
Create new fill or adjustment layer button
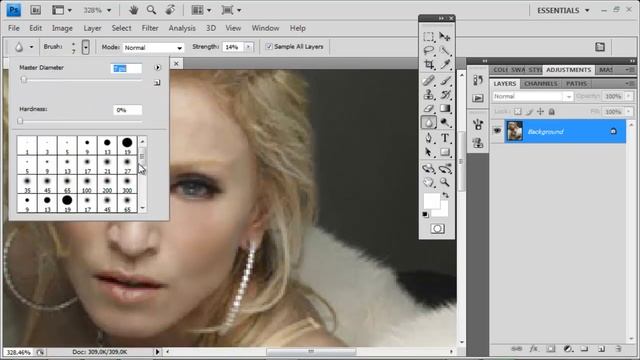point(568,349)
